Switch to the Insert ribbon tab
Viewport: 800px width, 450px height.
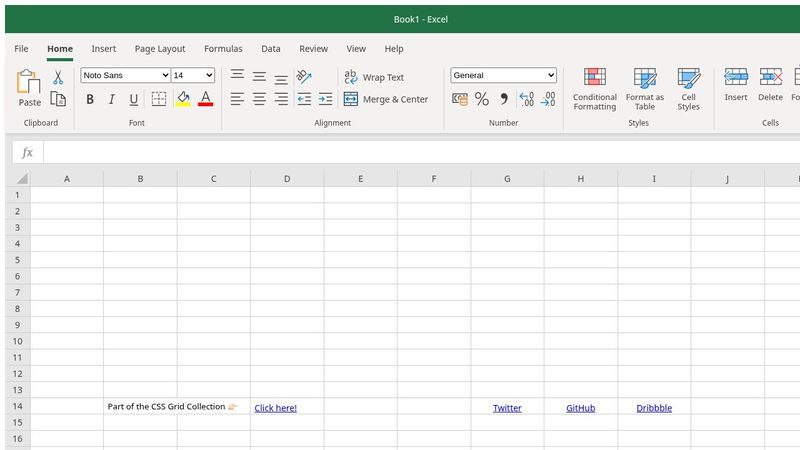pos(104,48)
